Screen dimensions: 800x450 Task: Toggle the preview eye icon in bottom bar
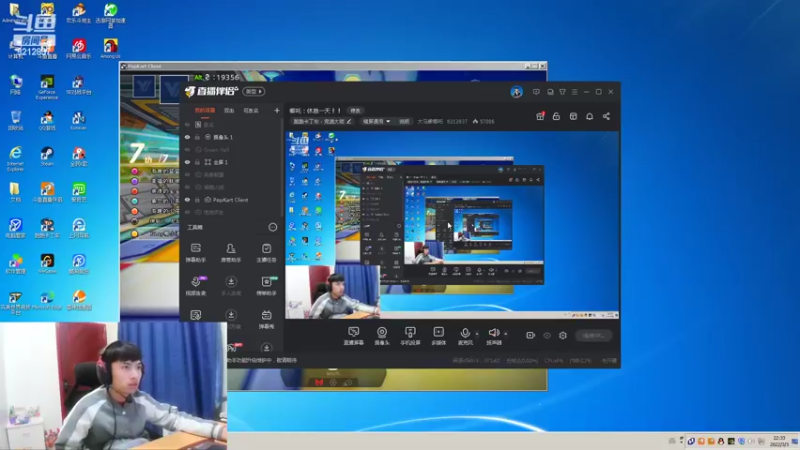click(547, 335)
